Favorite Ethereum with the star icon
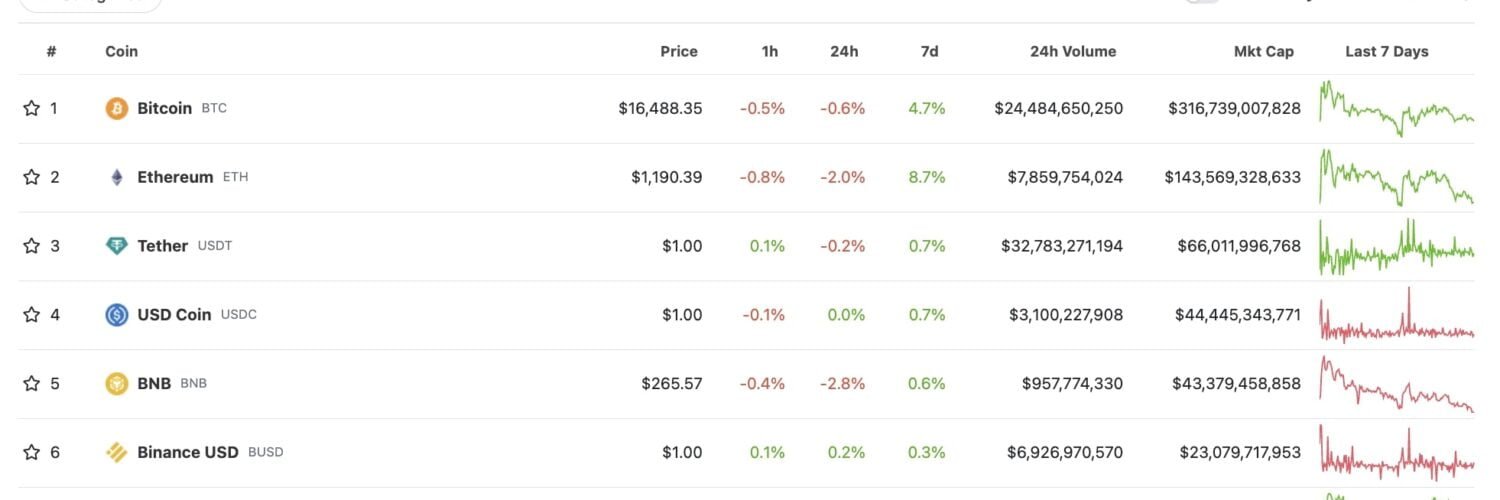Image resolution: width=1500 pixels, height=500 pixels. 31,177
